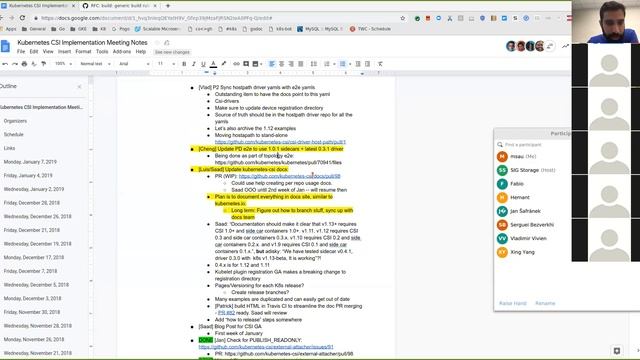Open the external-attacher issues link
The width and height of the screenshot is (640, 360).
pos(266,347)
